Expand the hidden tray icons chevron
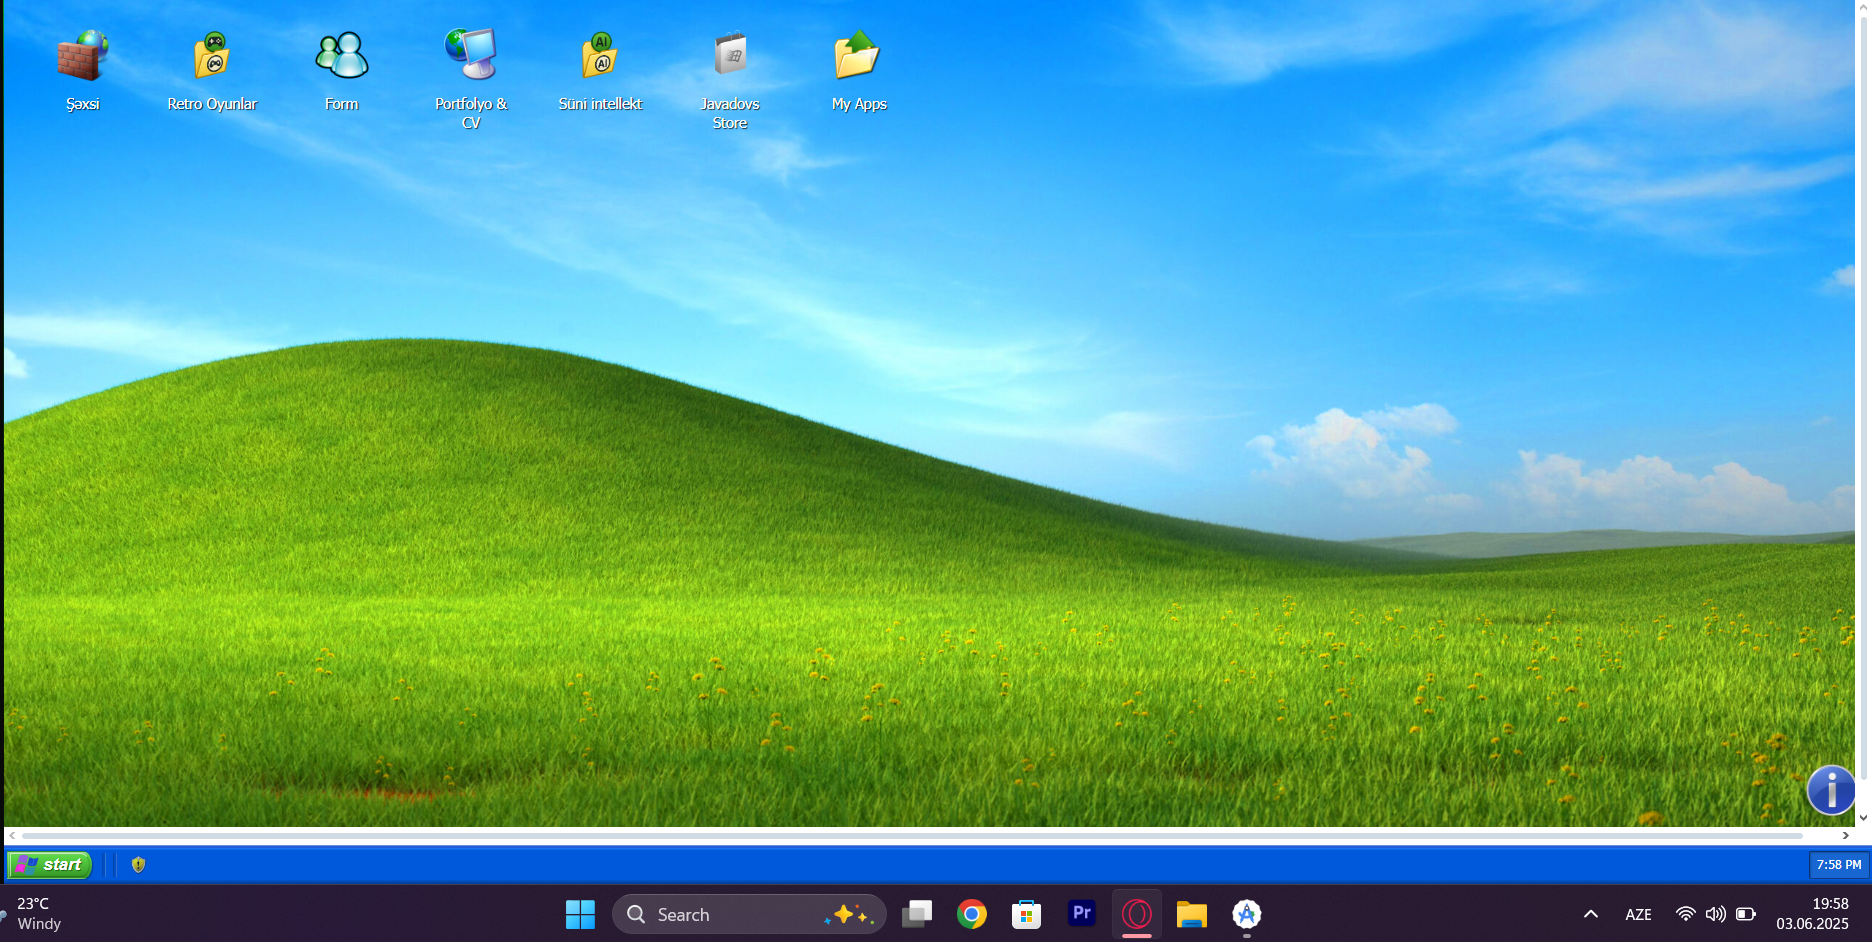The image size is (1872, 942). point(1591,914)
